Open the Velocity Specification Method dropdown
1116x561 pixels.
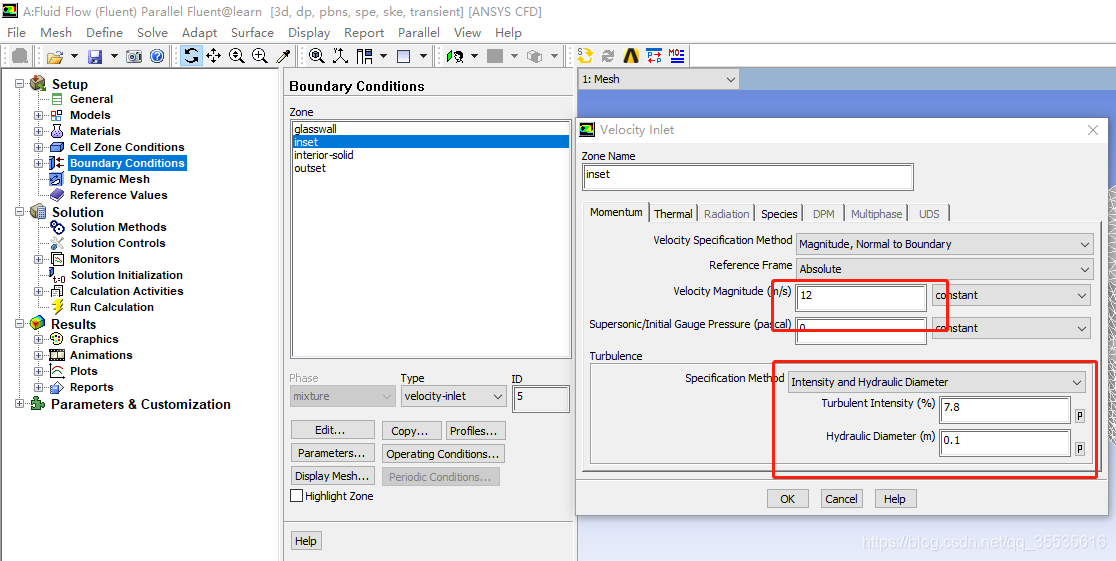[x=944, y=244]
